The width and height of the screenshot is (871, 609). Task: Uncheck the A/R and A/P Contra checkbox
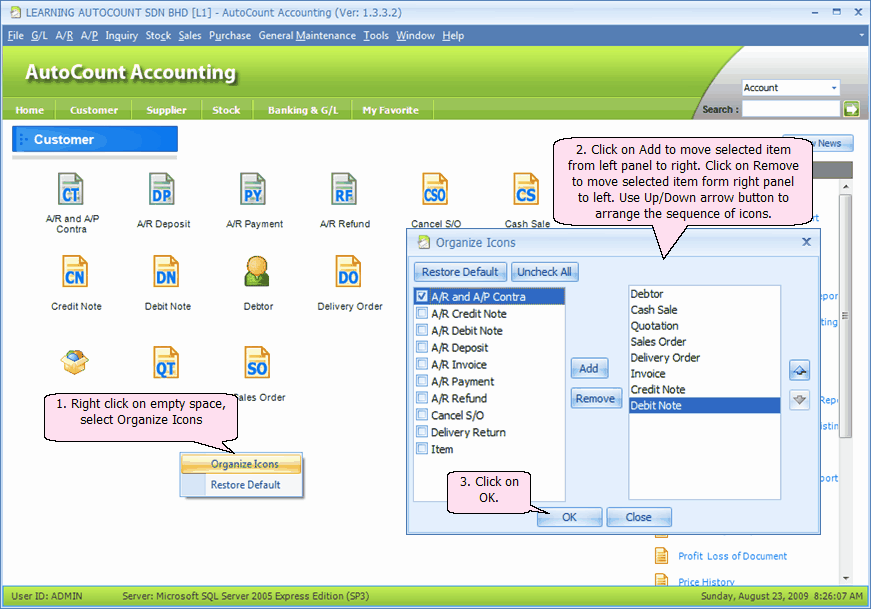pyautogui.click(x=422, y=296)
